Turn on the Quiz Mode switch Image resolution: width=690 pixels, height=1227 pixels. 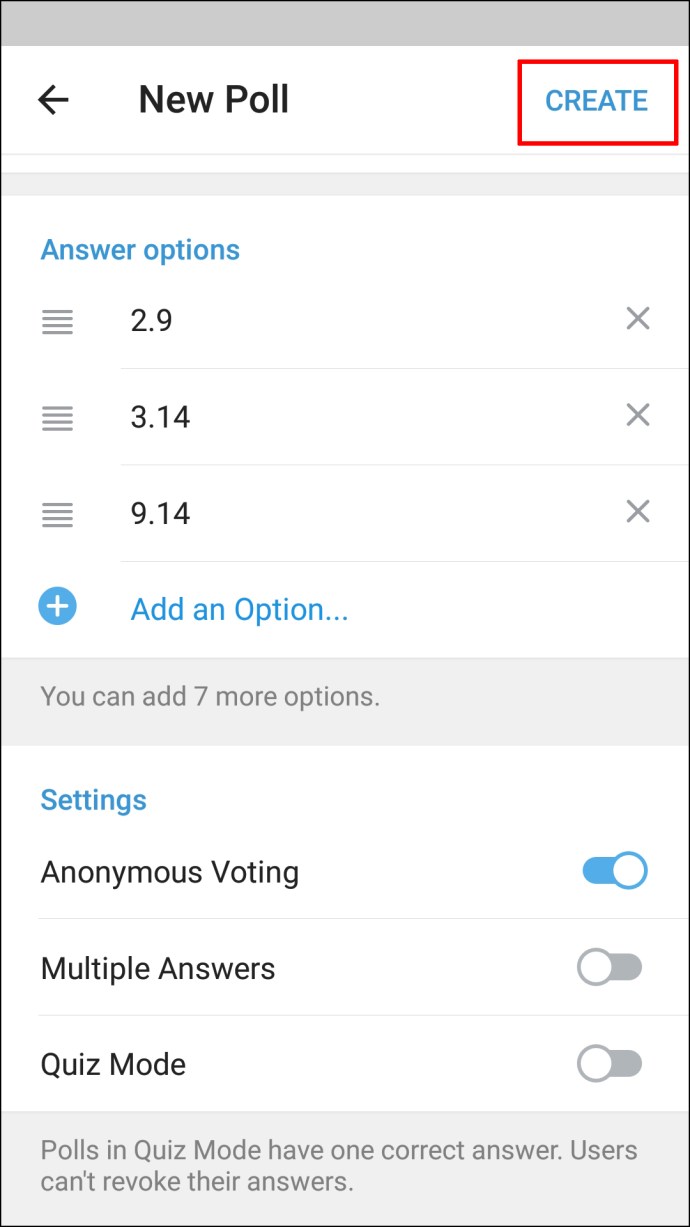pyautogui.click(x=610, y=1064)
